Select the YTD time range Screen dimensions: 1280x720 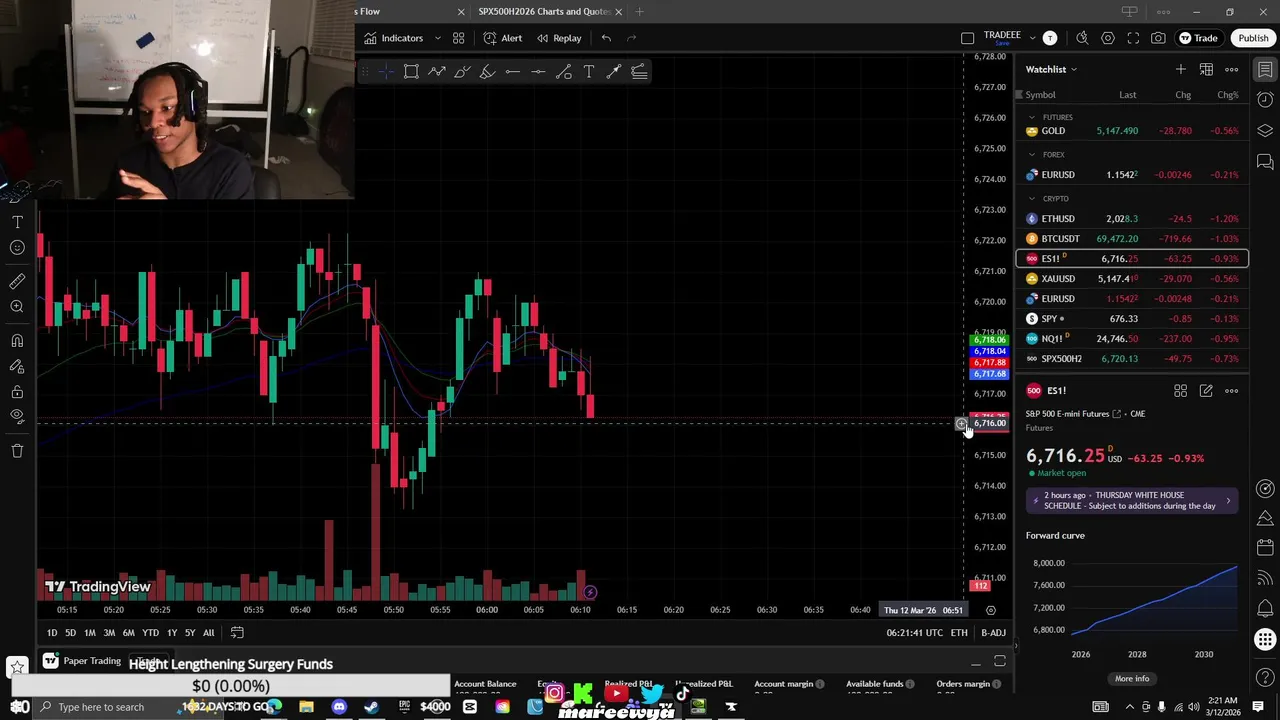click(150, 633)
